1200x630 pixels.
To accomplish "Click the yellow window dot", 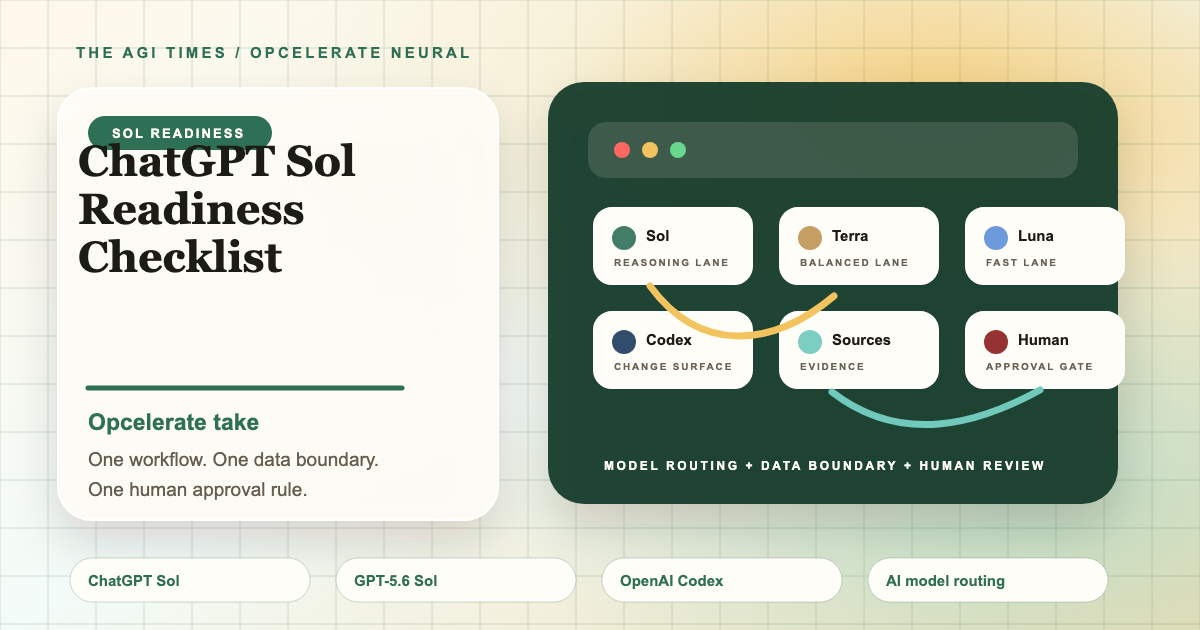I will coord(650,150).
